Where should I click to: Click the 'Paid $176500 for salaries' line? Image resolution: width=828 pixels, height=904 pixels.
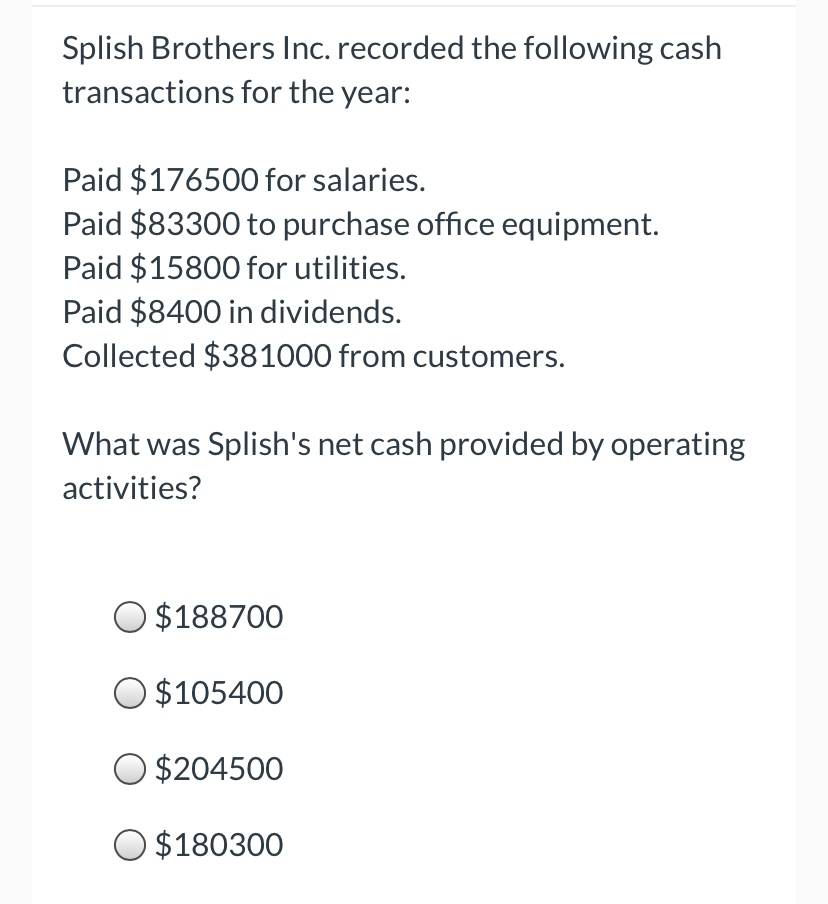point(244,180)
